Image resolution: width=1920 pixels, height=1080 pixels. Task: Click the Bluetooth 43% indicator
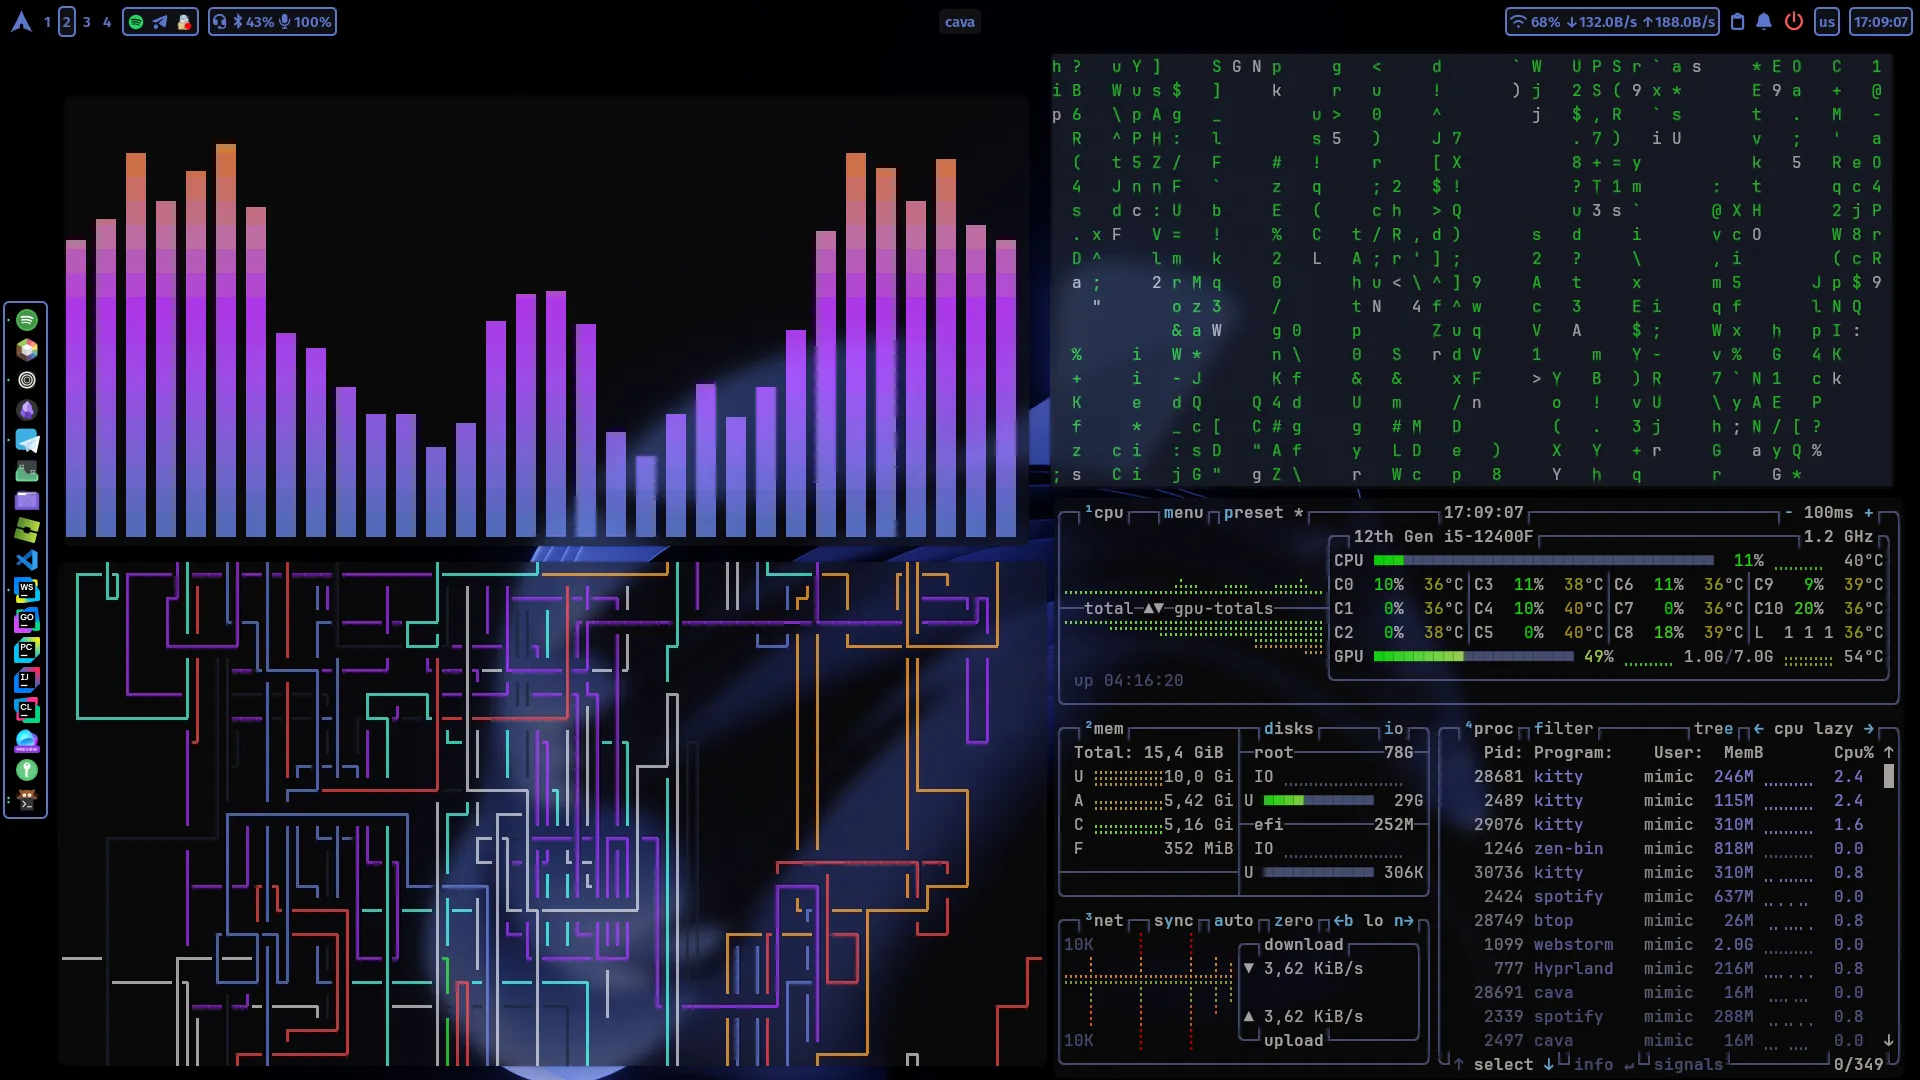pyautogui.click(x=254, y=22)
